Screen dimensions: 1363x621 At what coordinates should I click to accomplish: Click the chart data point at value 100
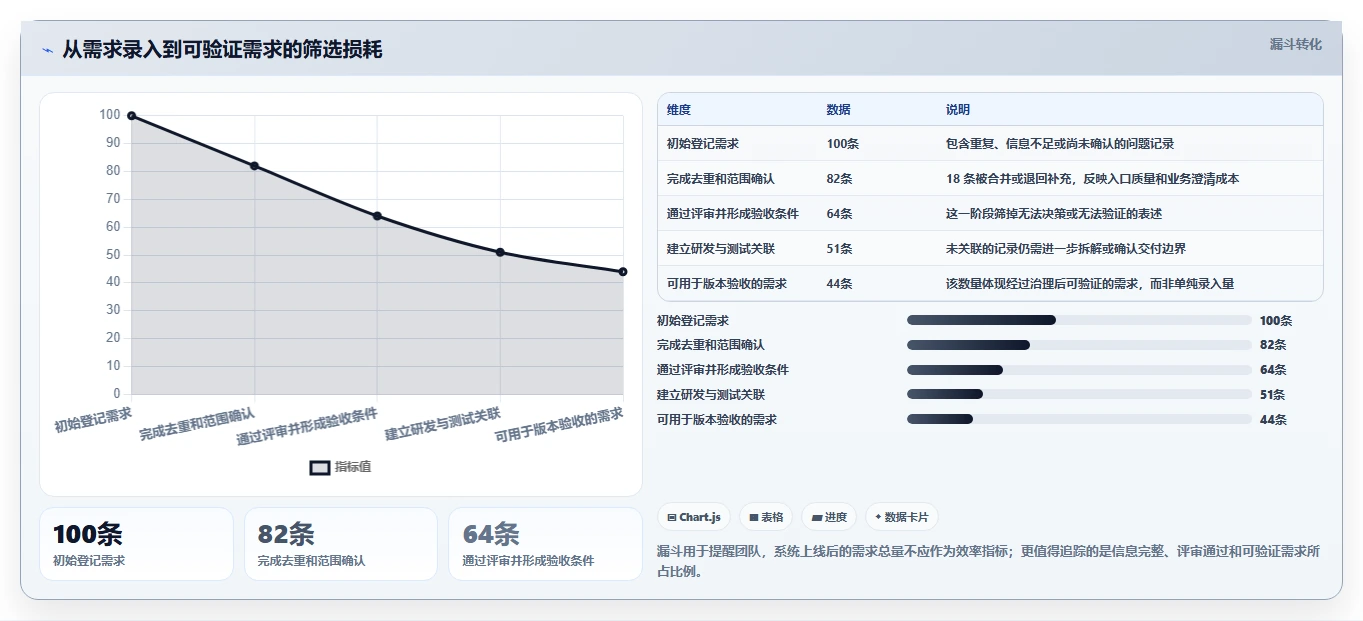(x=131, y=116)
